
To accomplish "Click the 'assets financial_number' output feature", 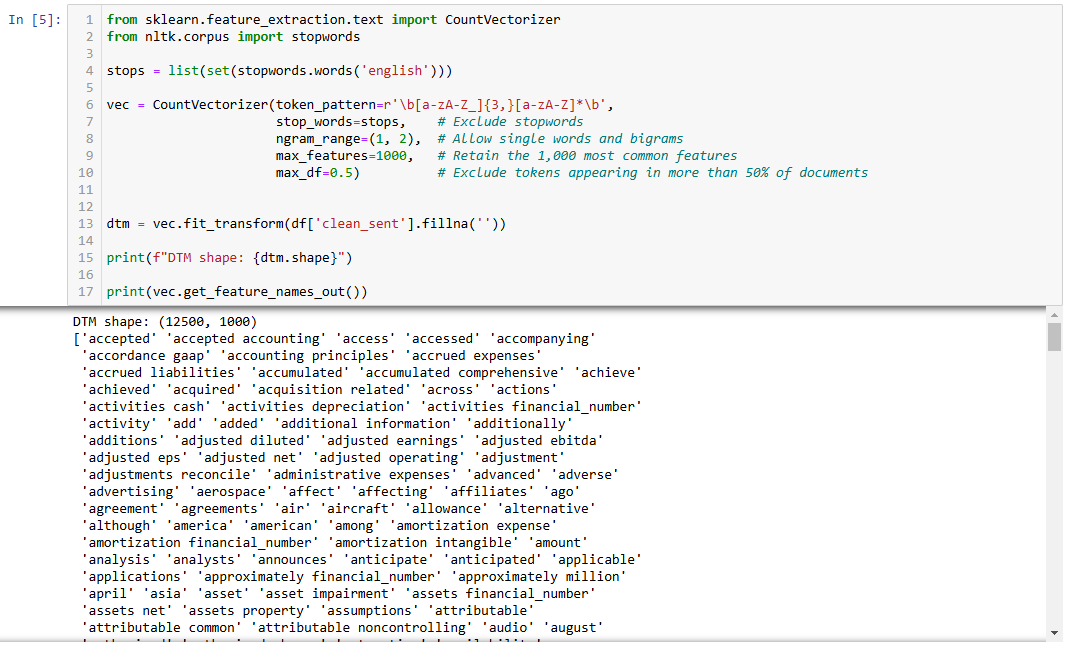I will (x=500, y=594).
